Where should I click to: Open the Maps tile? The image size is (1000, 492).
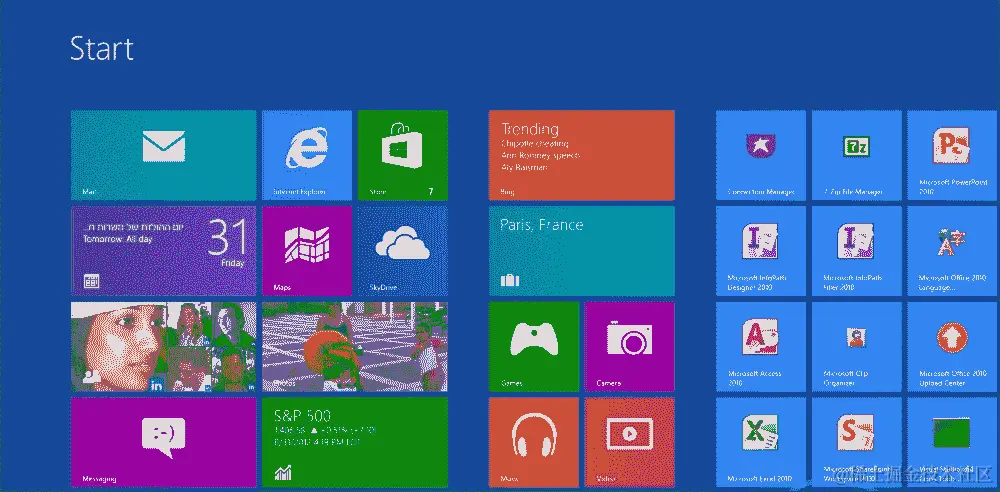[307, 251]
